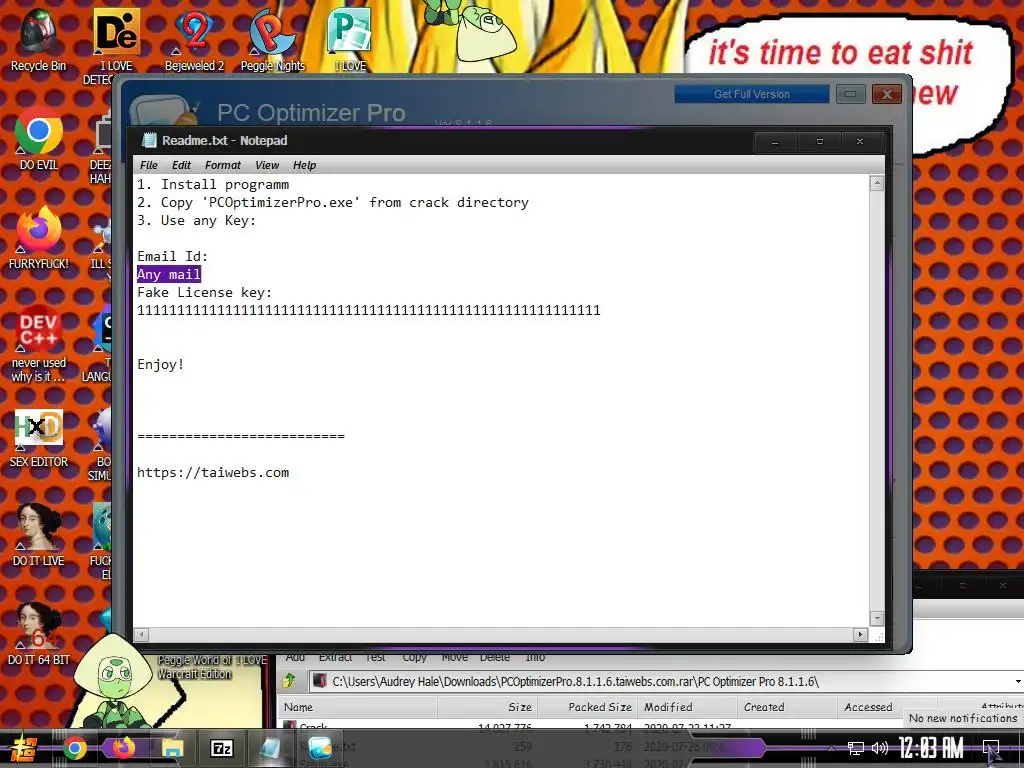
Task: Click the 'https://taiwebs.com' line in Notepad
Action: pos(213,472)
